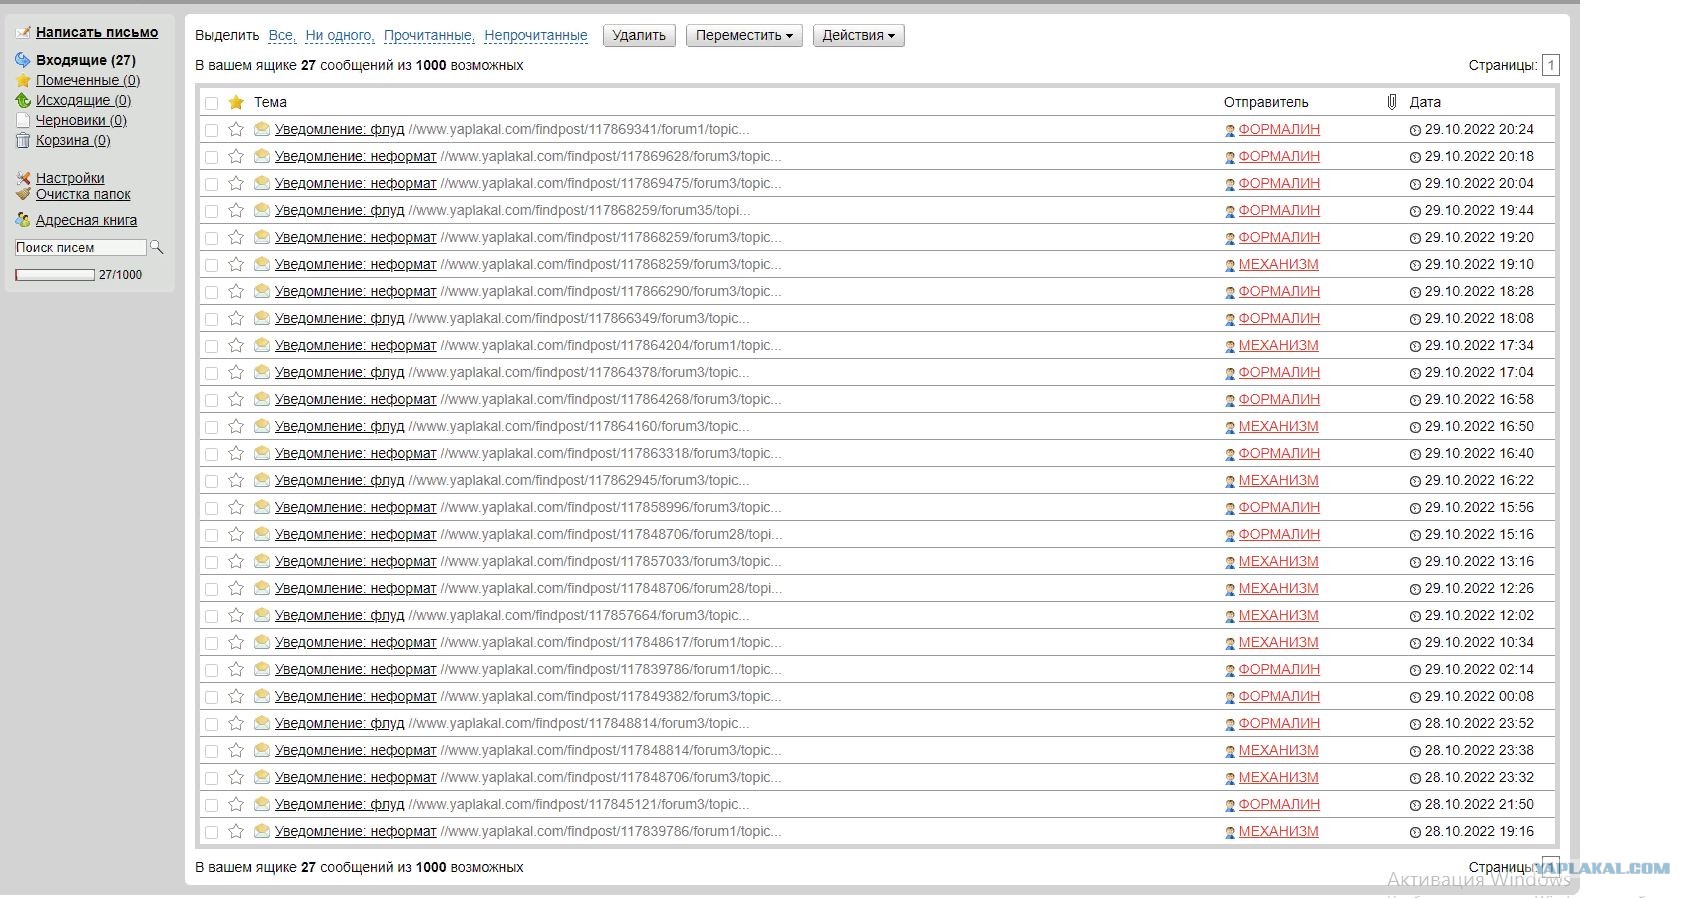Click the clock icon next to 28.10.2022 21:50

click(1415, 805)
